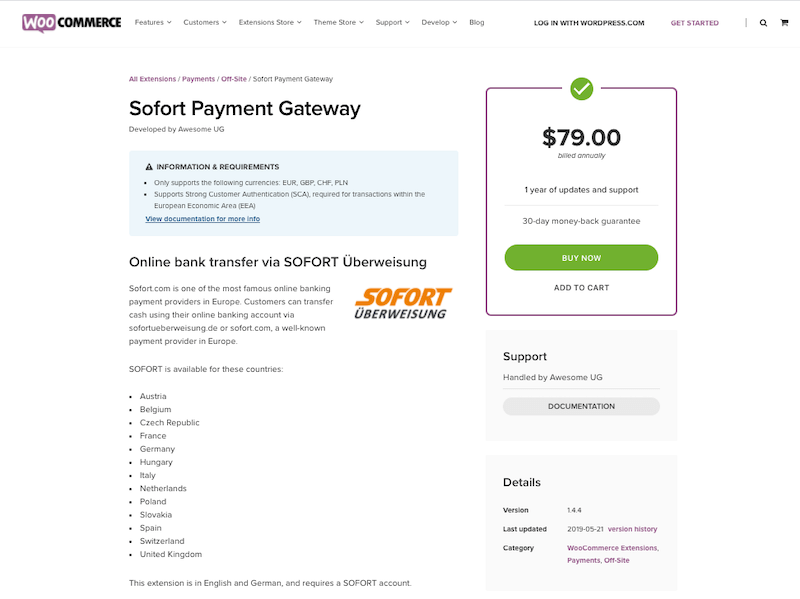The image size is (800, 599).
Task: Click Log In With WordPress.com
Action: (x=589, y=23)
